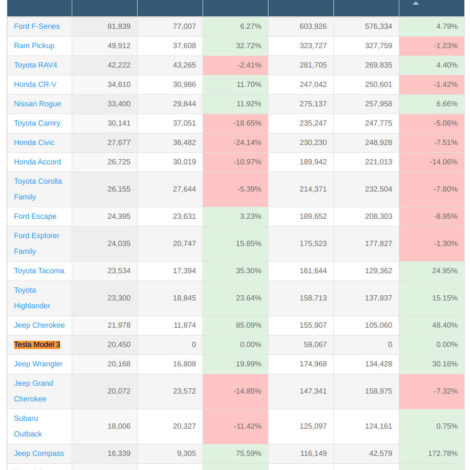Open the Toyota Highlander link

coord(32,298)
